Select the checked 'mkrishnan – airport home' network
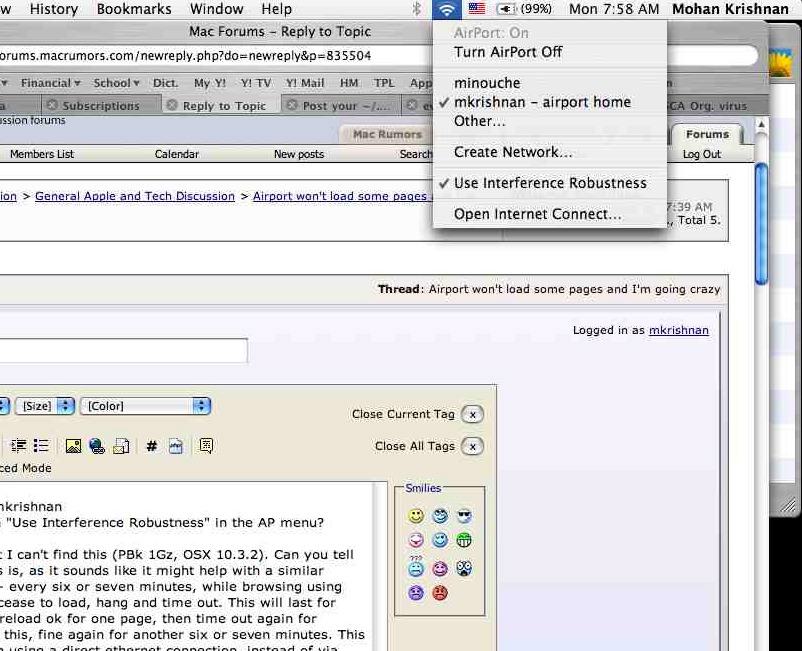802x651 pixels. pyautogui.click(x=550, y=102)
